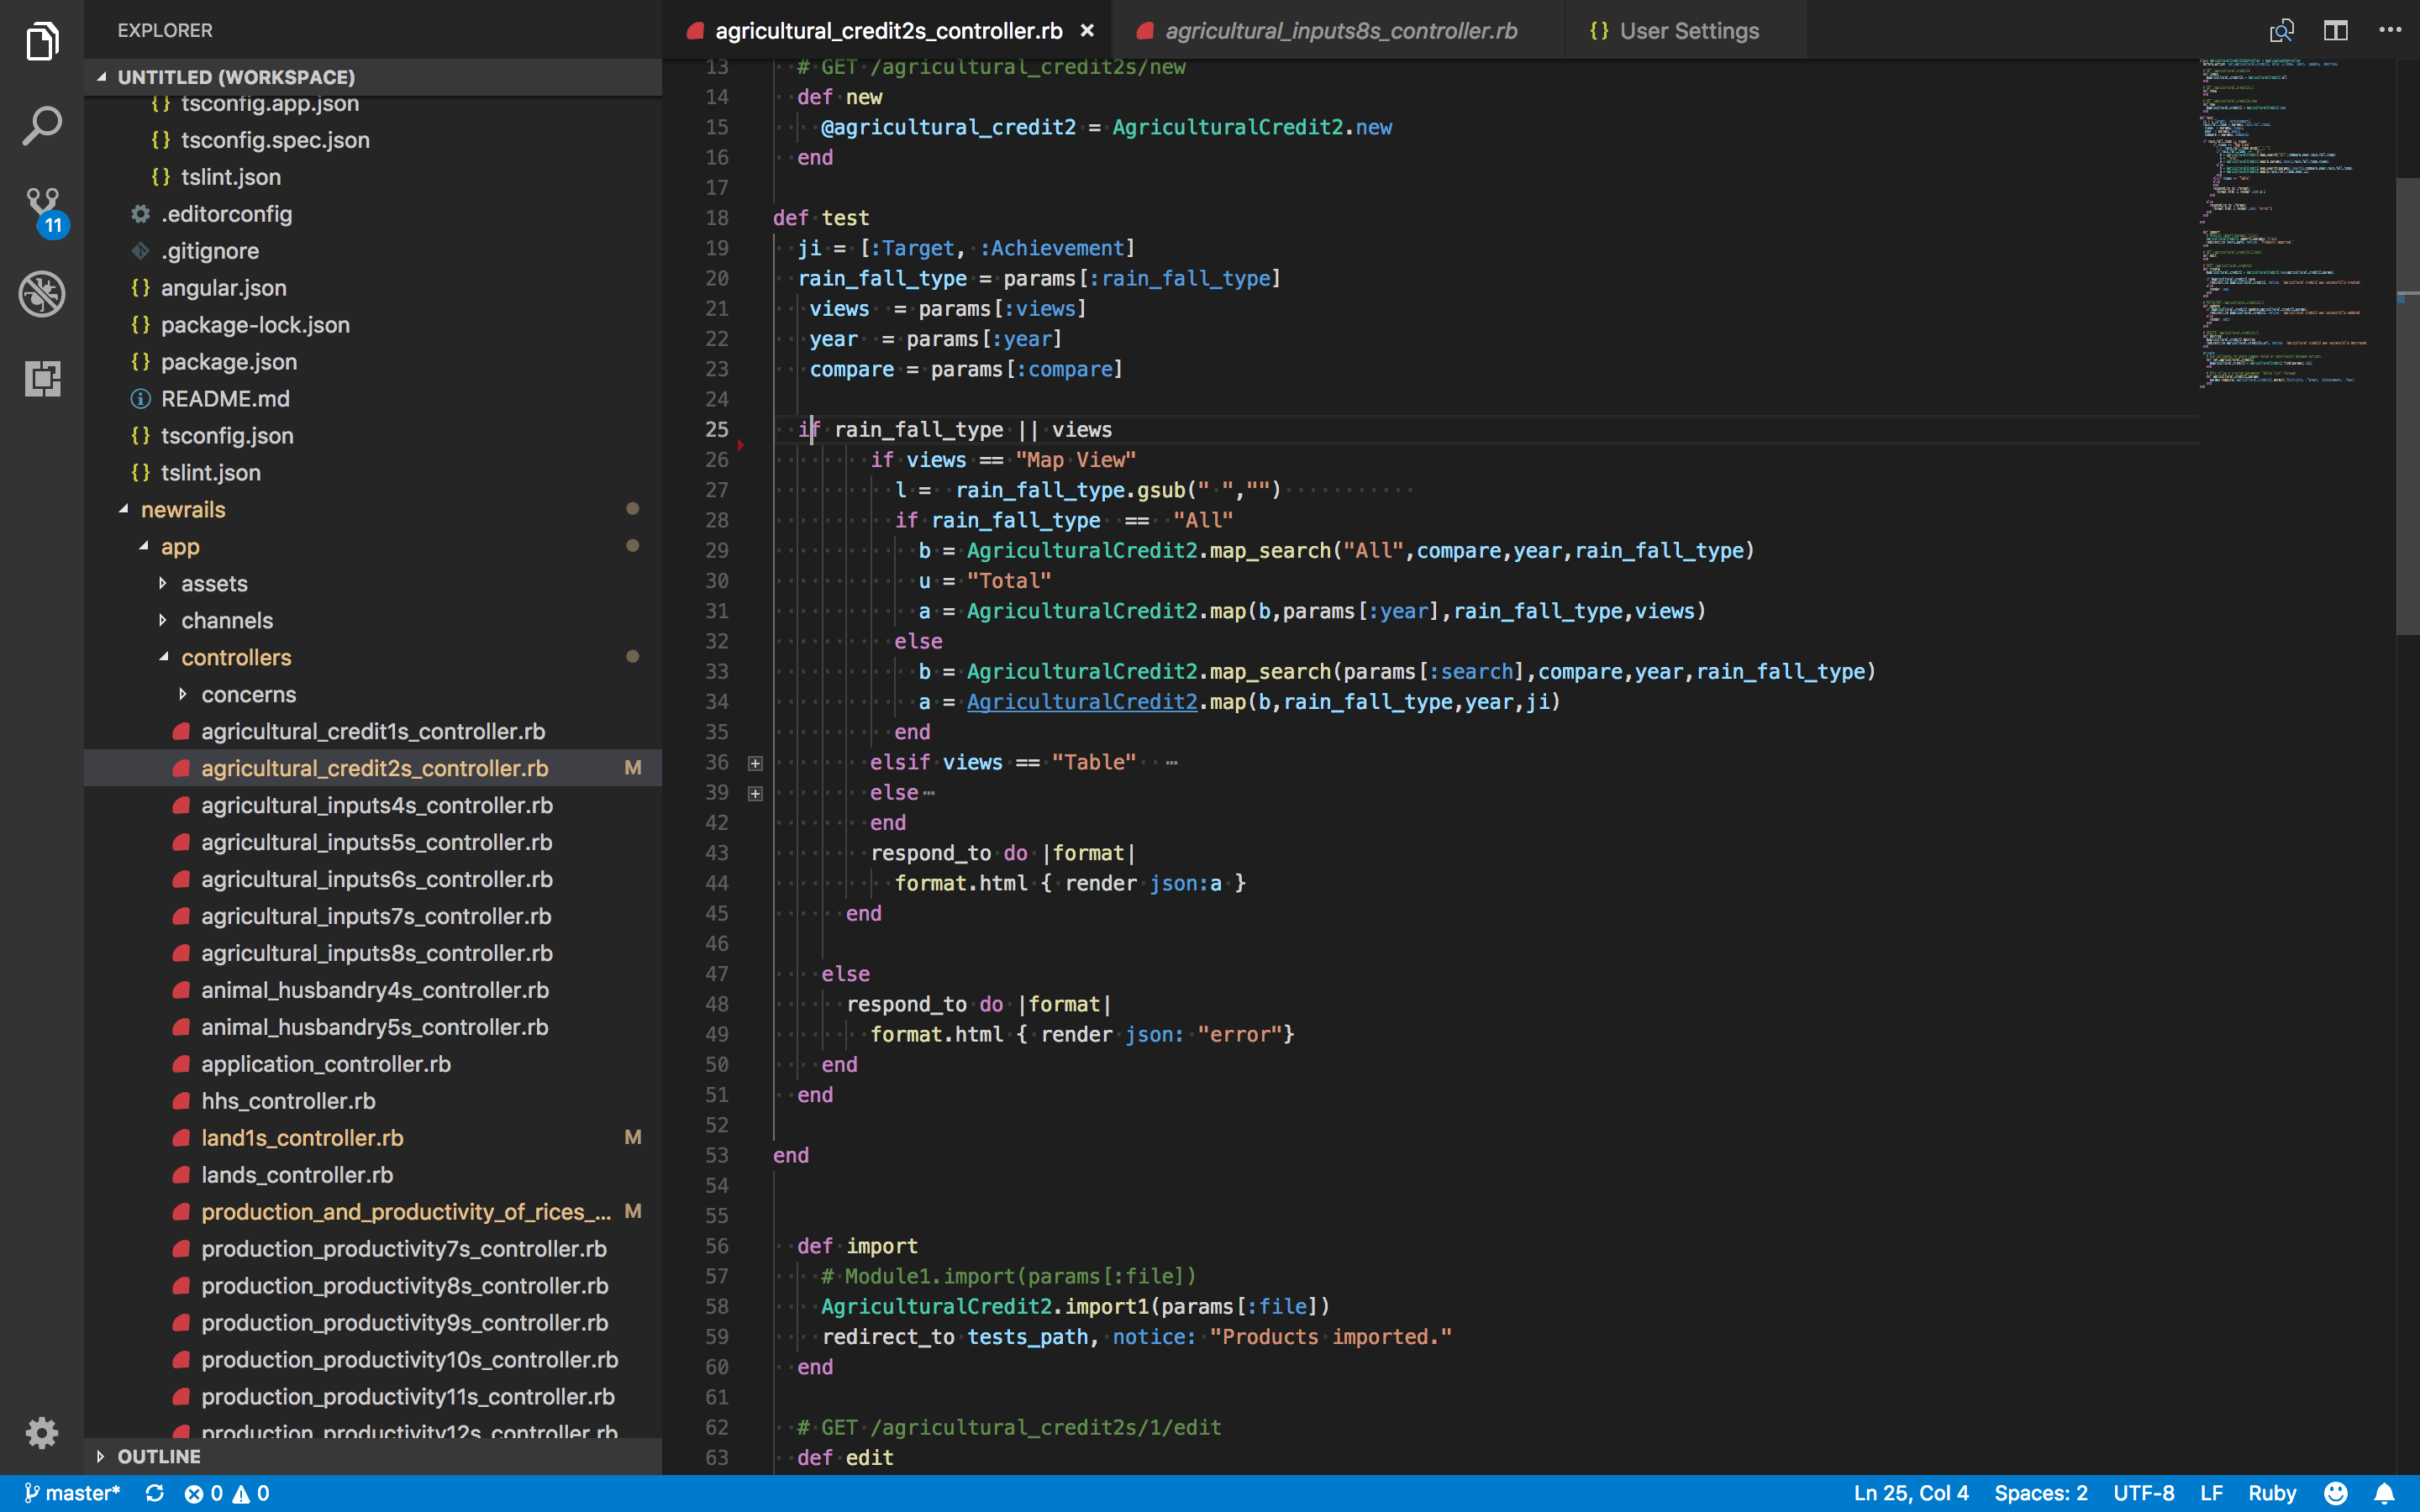Viewport: 2420px width, 1512px height.
Task: Collapse the UNTITLED (WORKSPACE) section
Action: coord(372,77)
